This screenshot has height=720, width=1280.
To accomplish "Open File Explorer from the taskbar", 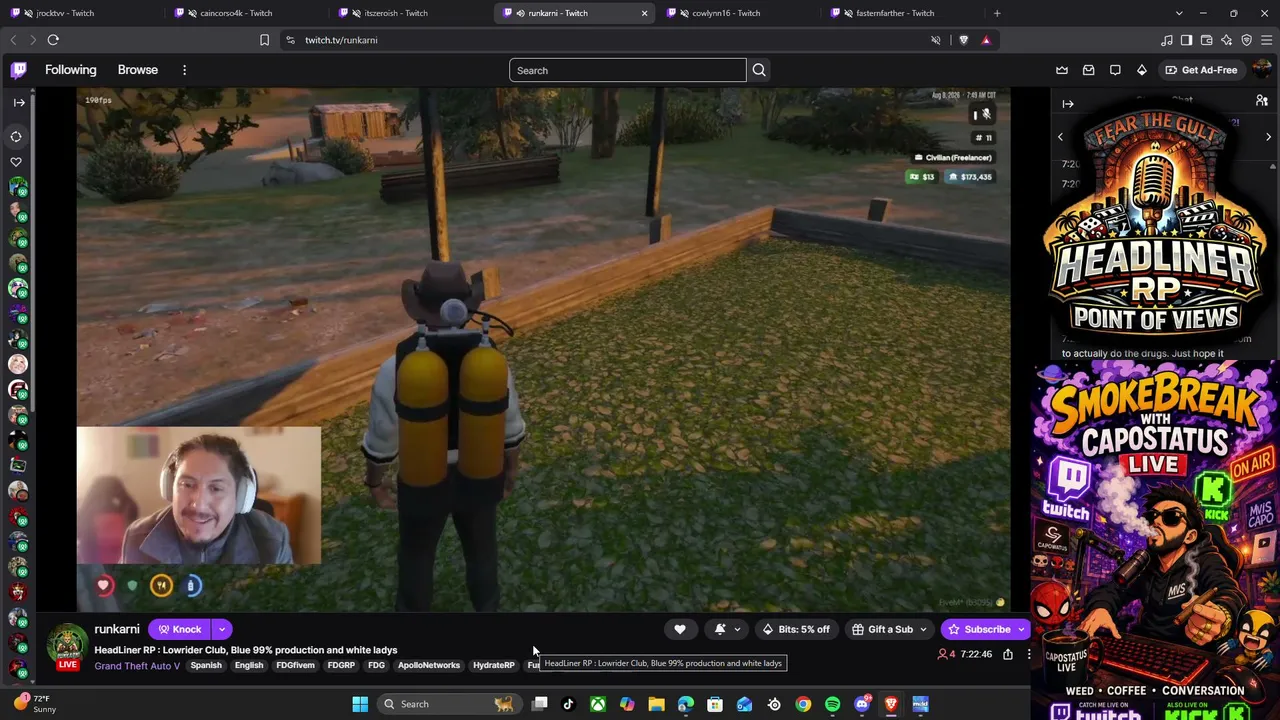I will coord(656,704).
